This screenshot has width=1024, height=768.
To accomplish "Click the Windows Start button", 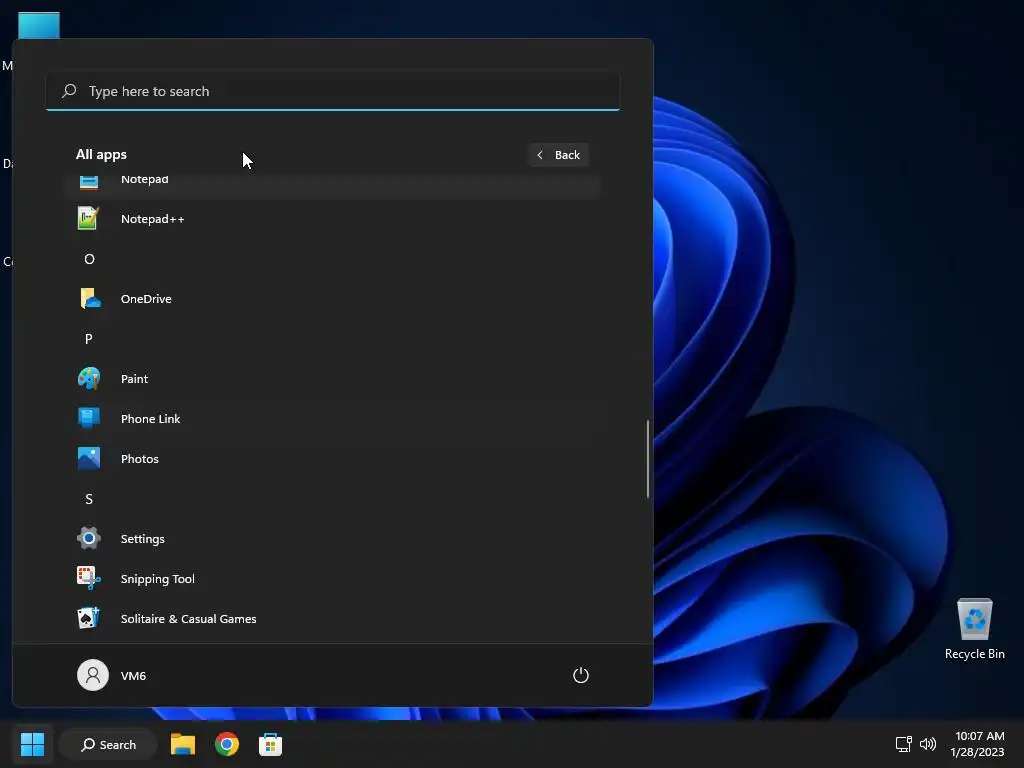I will (32, 744).
